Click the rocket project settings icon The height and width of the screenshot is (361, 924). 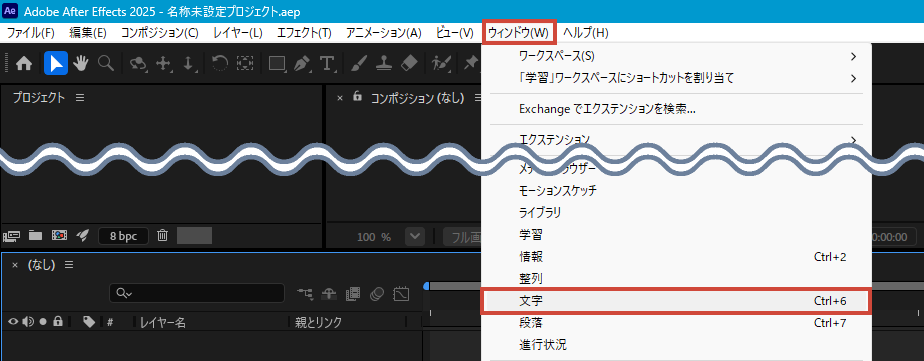click(x=82, y=236)
